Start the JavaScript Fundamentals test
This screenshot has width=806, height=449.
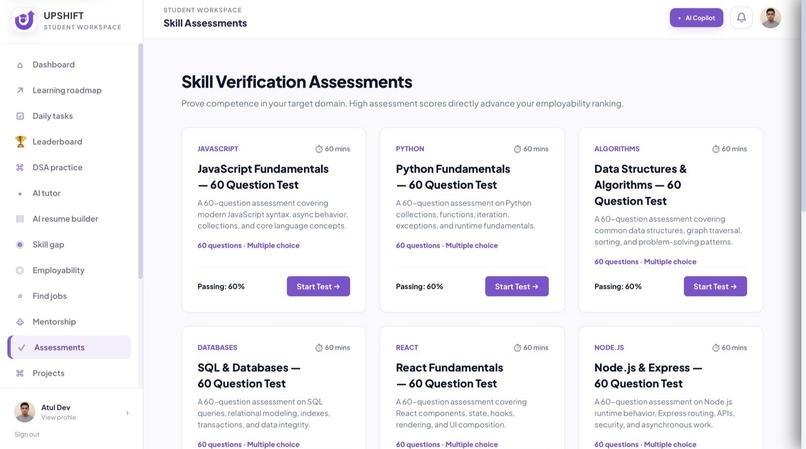click(x=318, y=286)
